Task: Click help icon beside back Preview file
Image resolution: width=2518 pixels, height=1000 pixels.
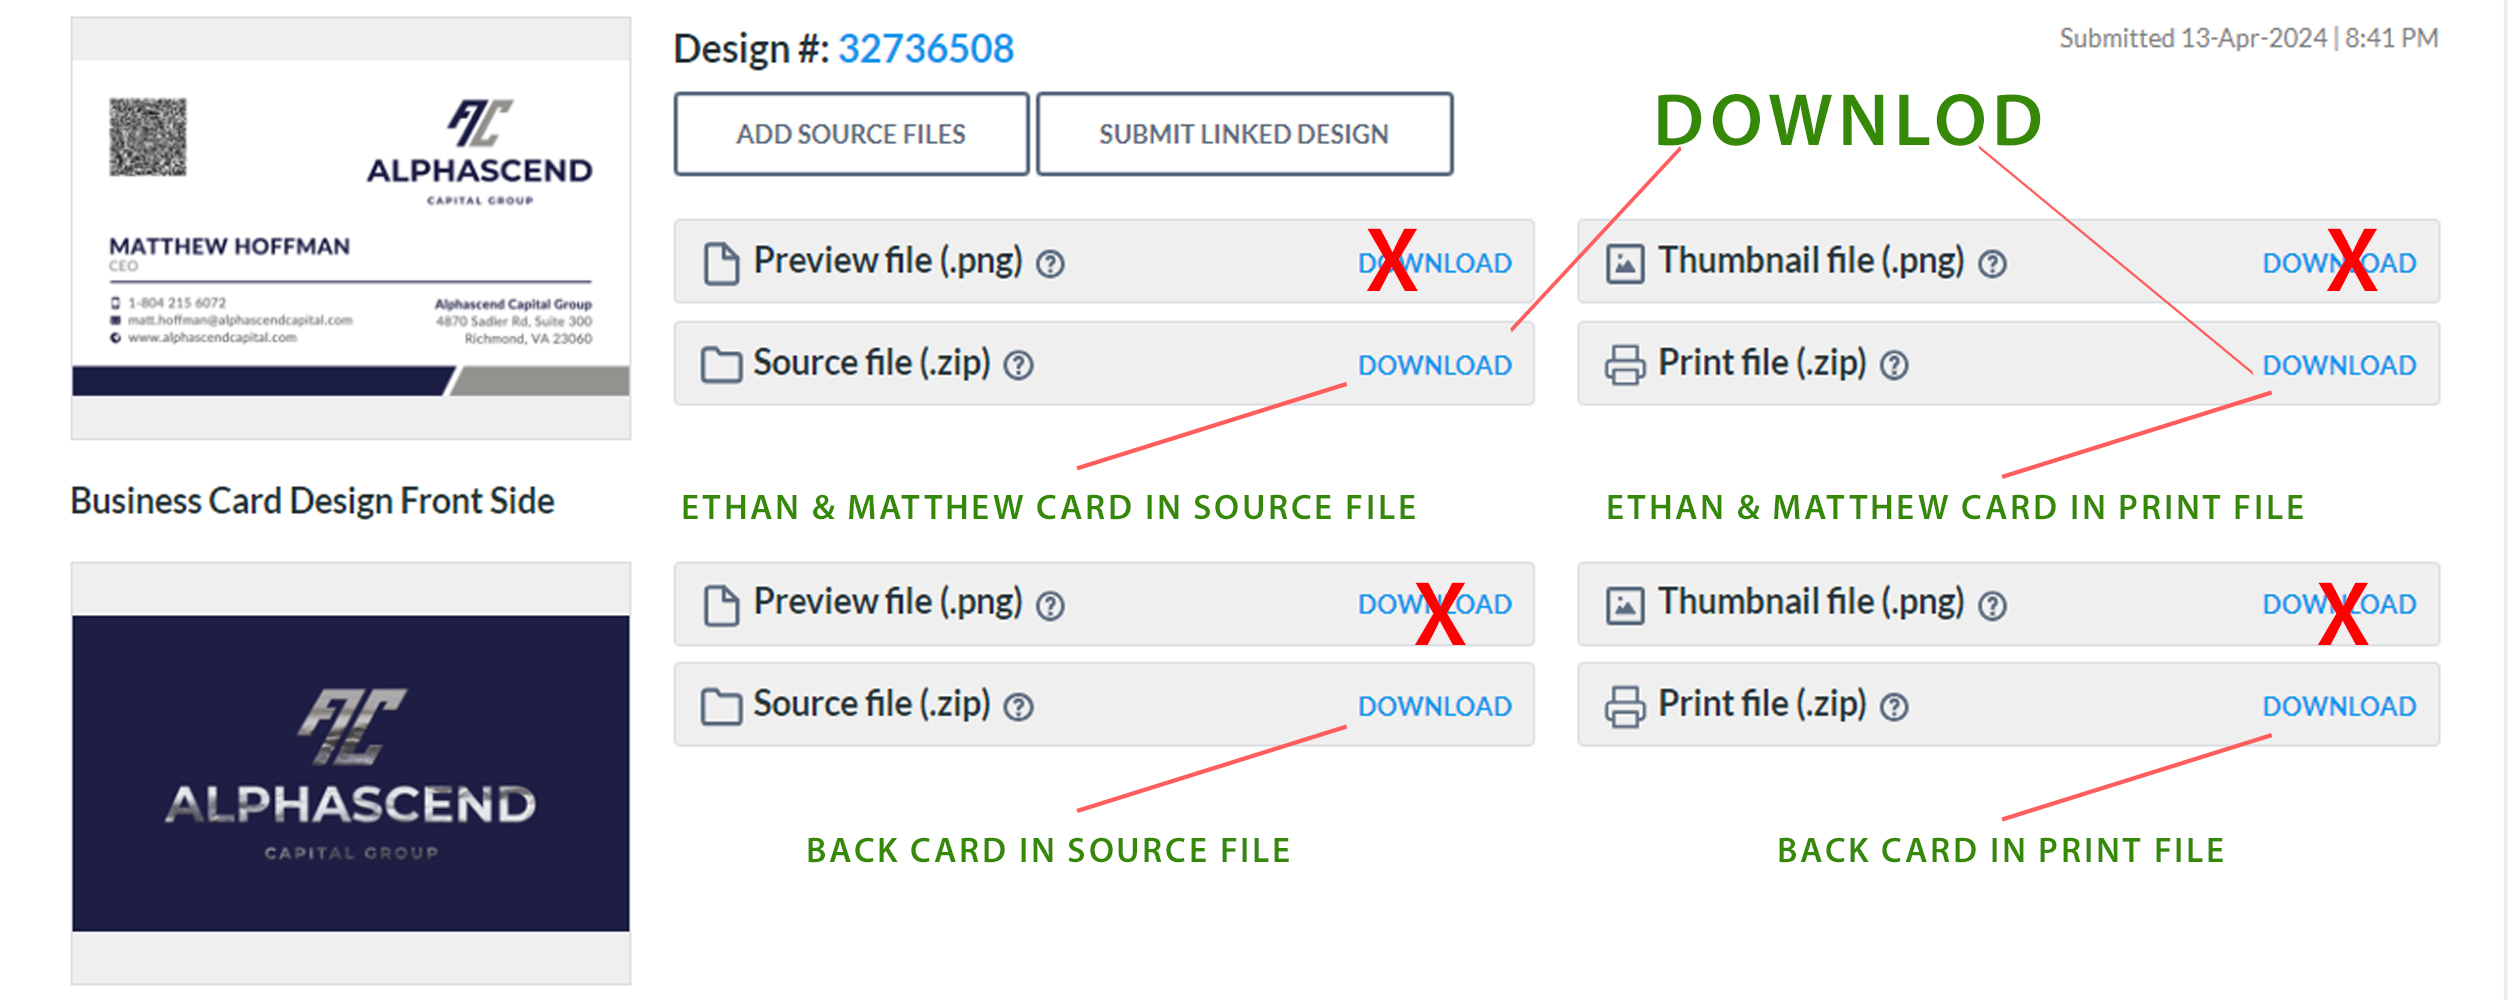Action: tap(1050, 606)
